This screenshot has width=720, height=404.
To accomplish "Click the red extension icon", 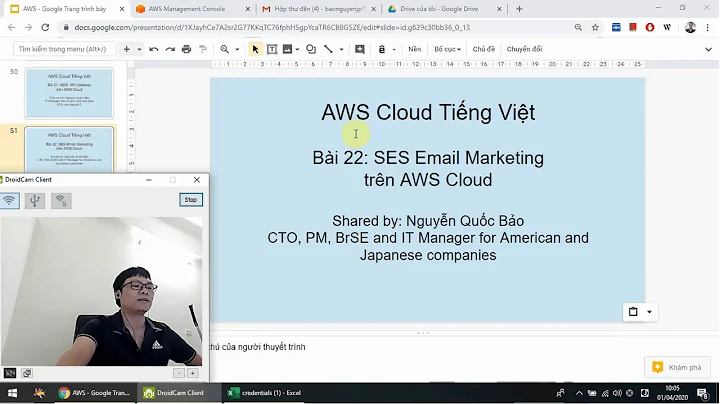I will [633, 28].
